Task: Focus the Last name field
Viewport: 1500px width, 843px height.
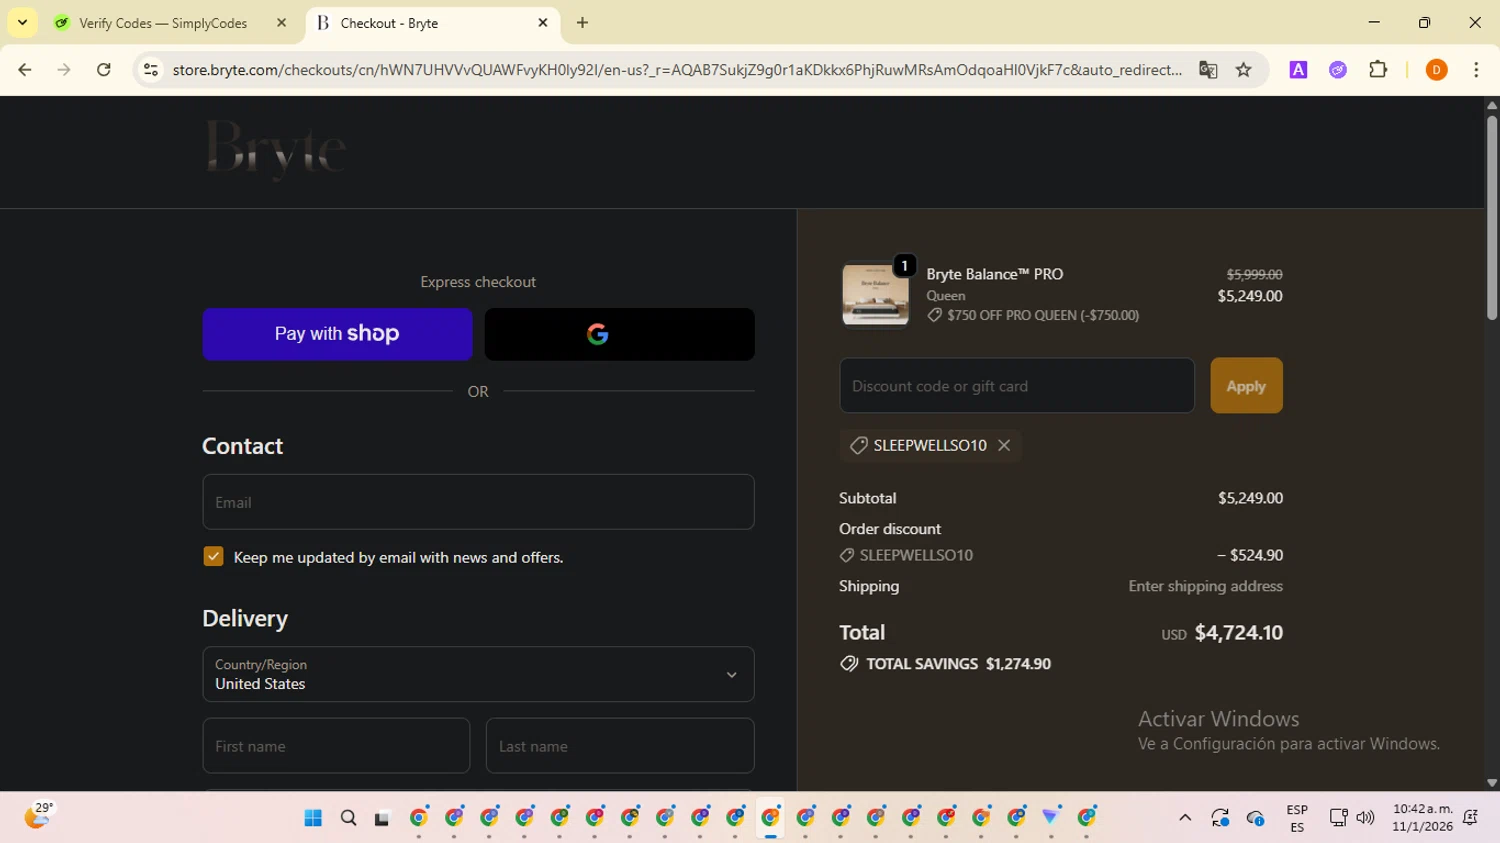Action: pyautogui.click(x=620, y=746)
